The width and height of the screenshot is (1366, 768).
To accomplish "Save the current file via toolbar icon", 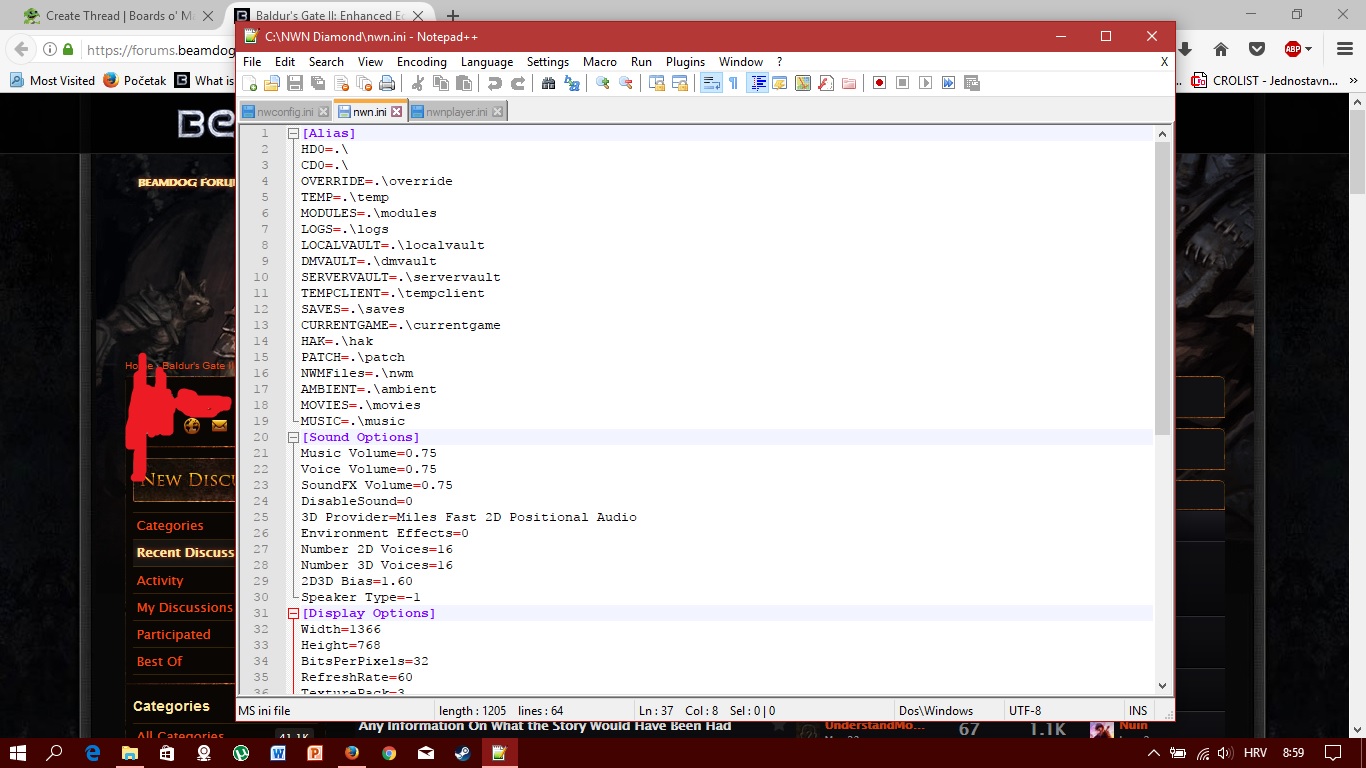I will tap(295, 83).
